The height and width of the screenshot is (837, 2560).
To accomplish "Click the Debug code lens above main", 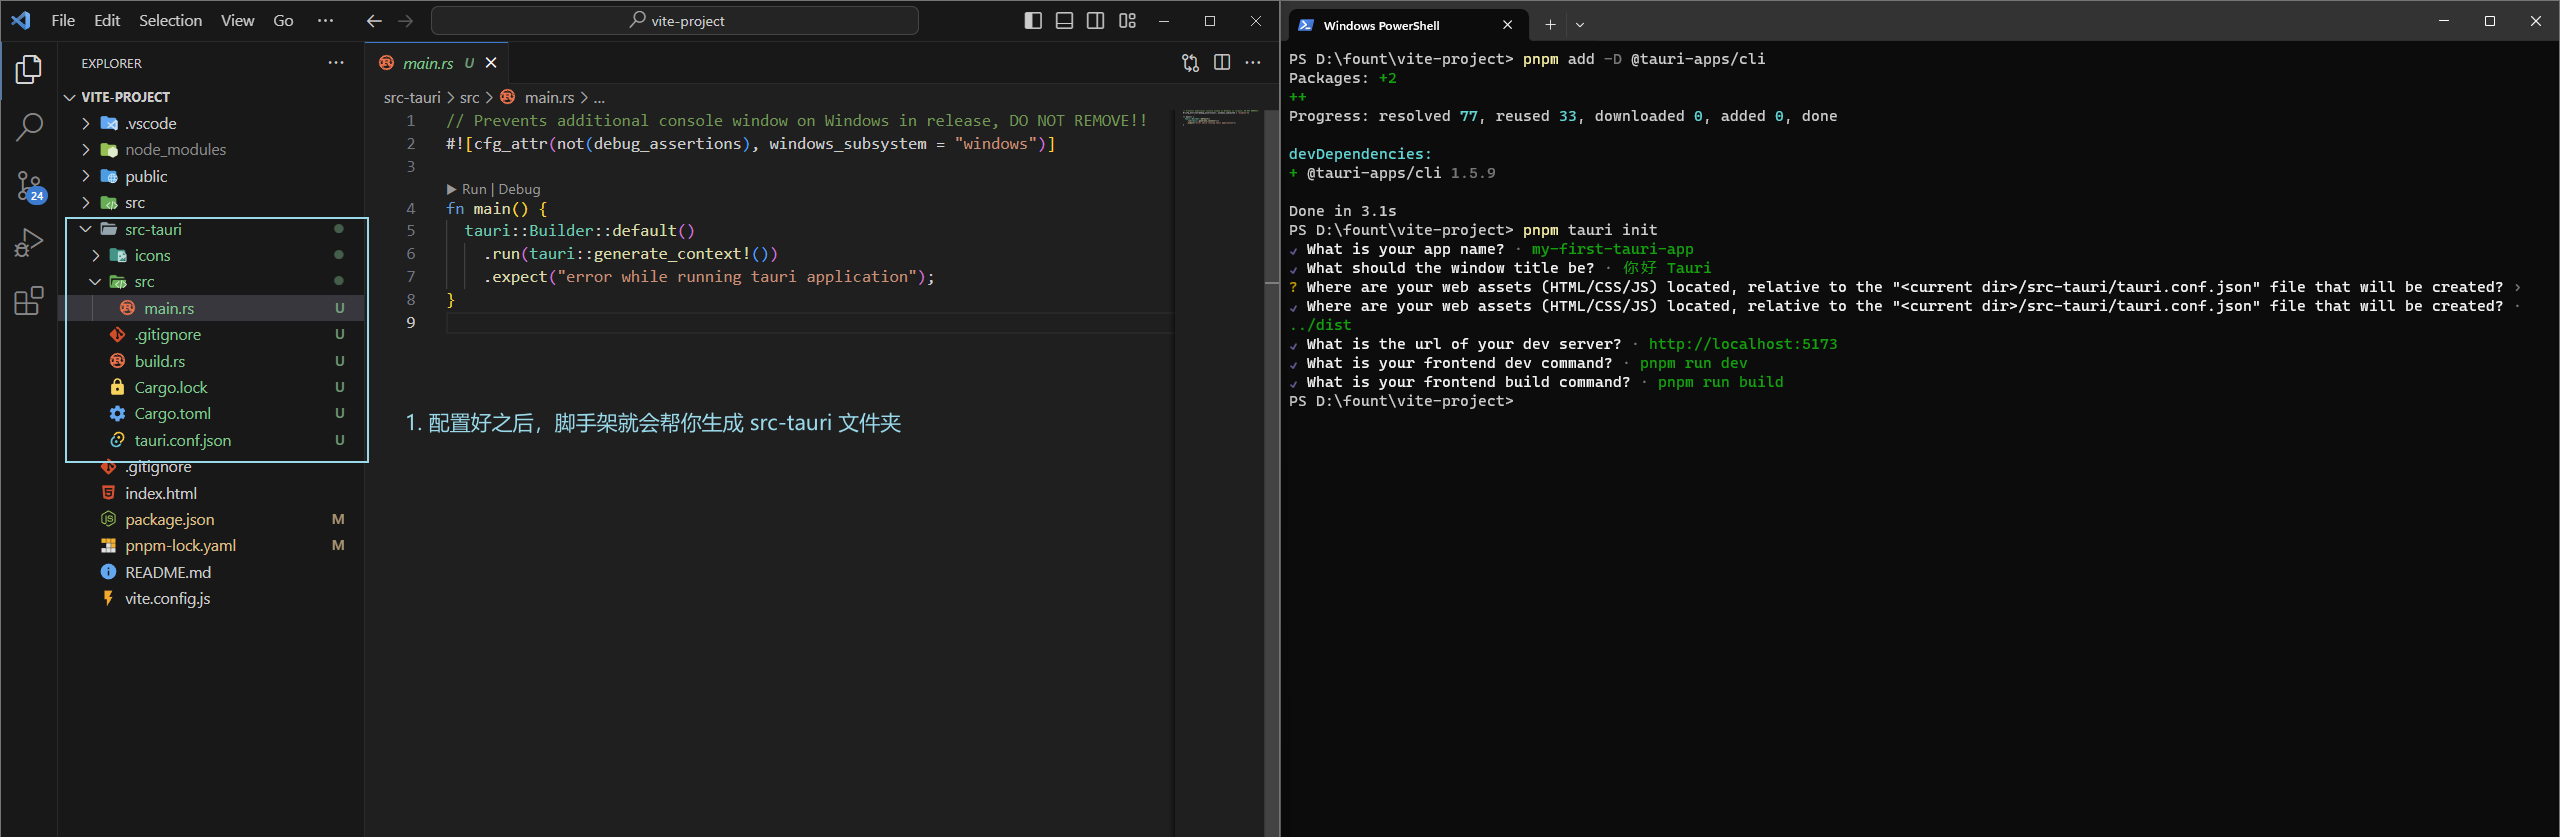I will [519, 189].
